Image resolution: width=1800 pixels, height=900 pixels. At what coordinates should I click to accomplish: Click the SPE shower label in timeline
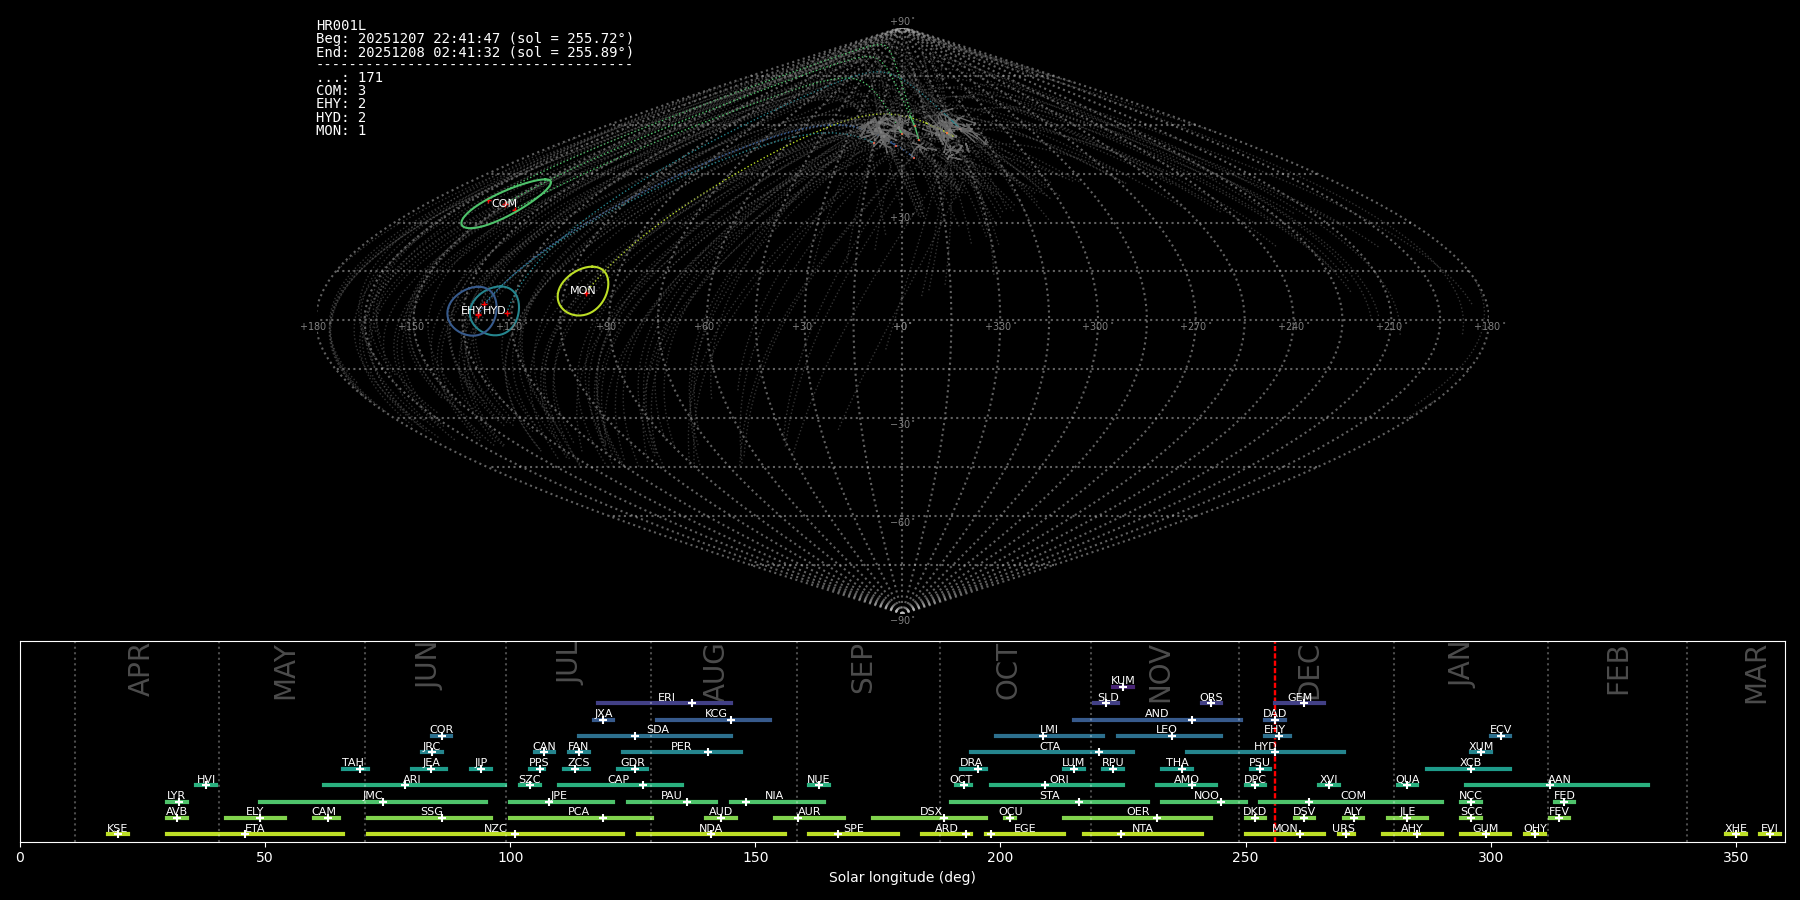[853, 829]
